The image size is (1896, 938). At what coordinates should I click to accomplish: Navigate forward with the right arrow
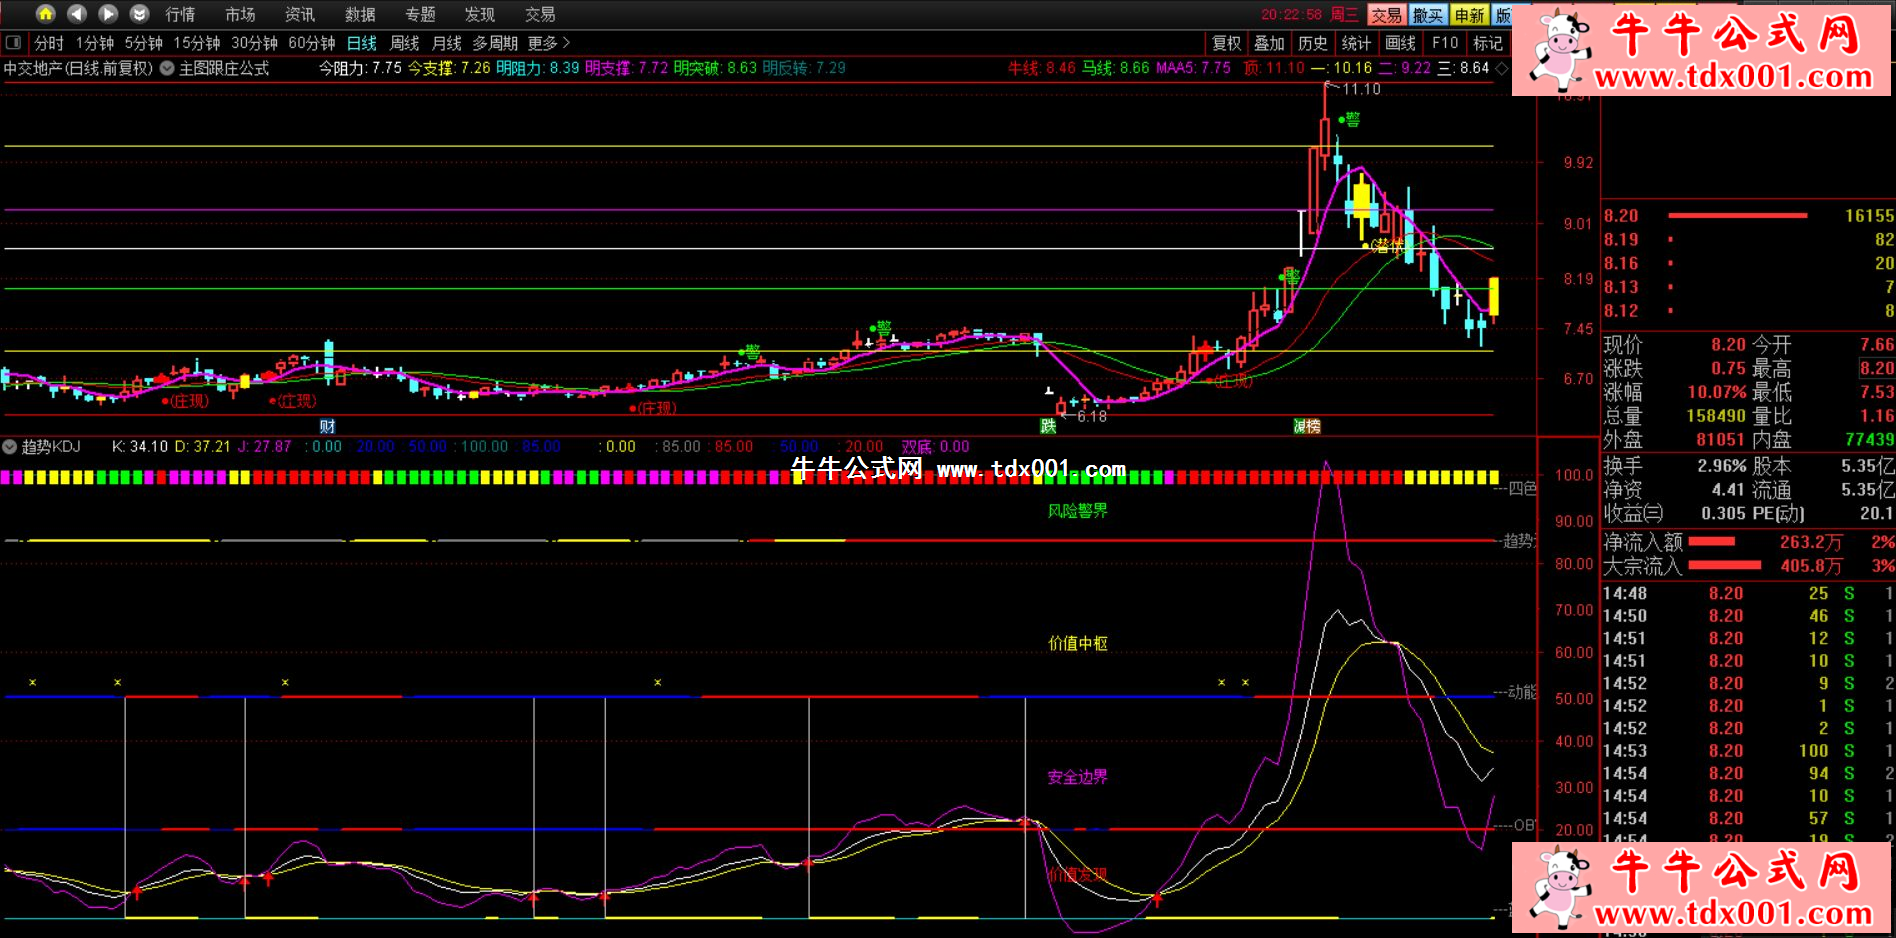tap(108, 14)
